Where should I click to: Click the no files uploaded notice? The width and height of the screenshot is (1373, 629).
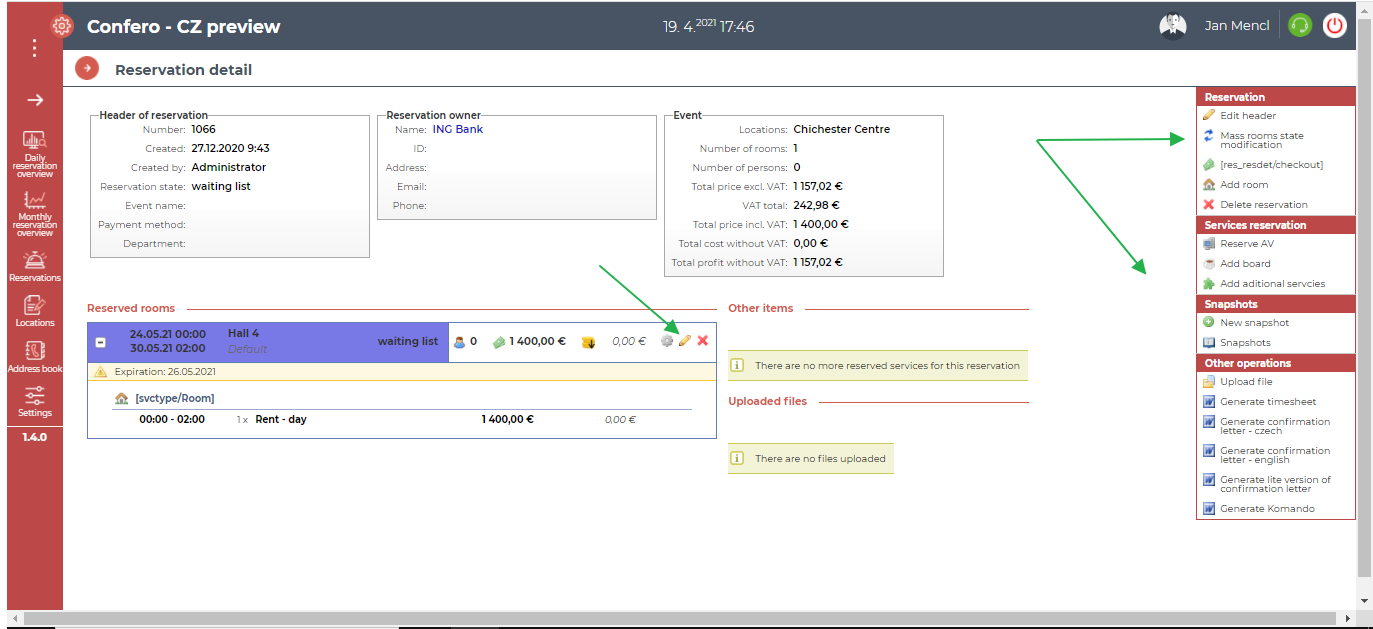point(811,458)
